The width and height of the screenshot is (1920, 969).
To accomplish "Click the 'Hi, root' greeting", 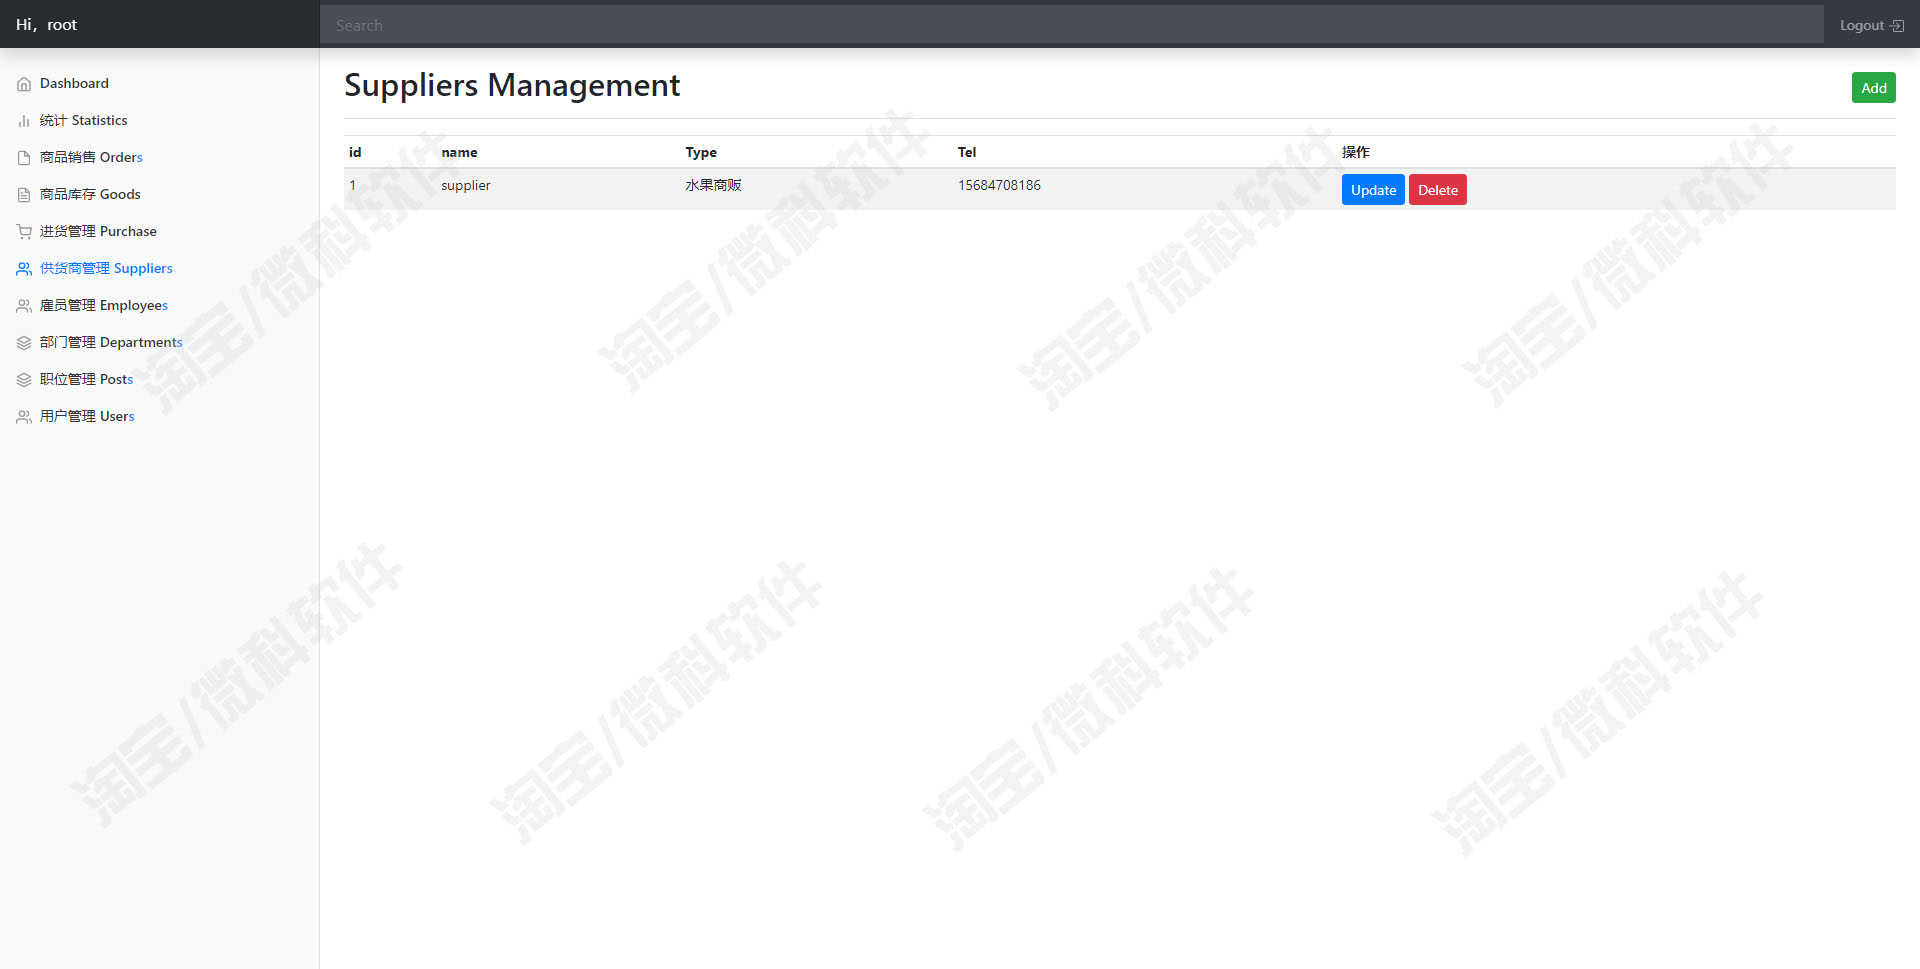I will 46,25.
